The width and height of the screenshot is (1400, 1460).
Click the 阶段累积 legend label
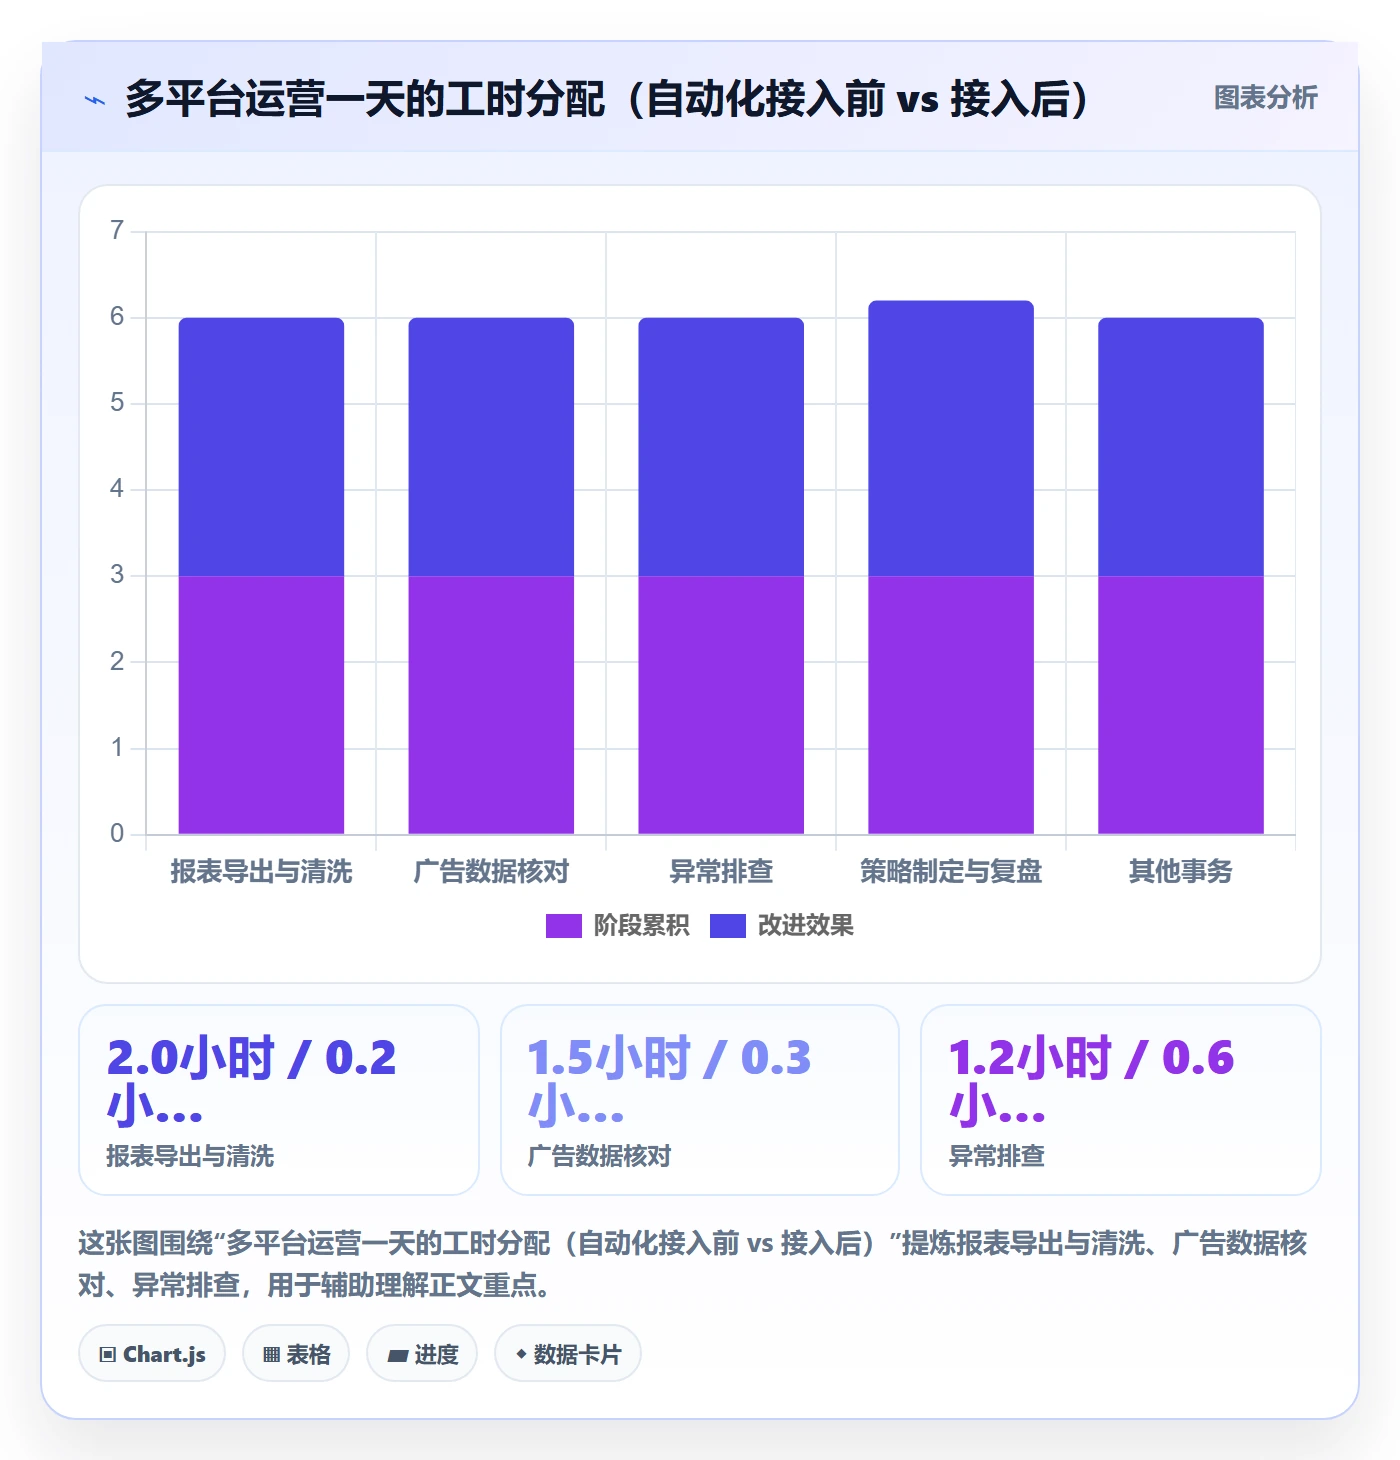pyautogui.click(x=641, y=926)
